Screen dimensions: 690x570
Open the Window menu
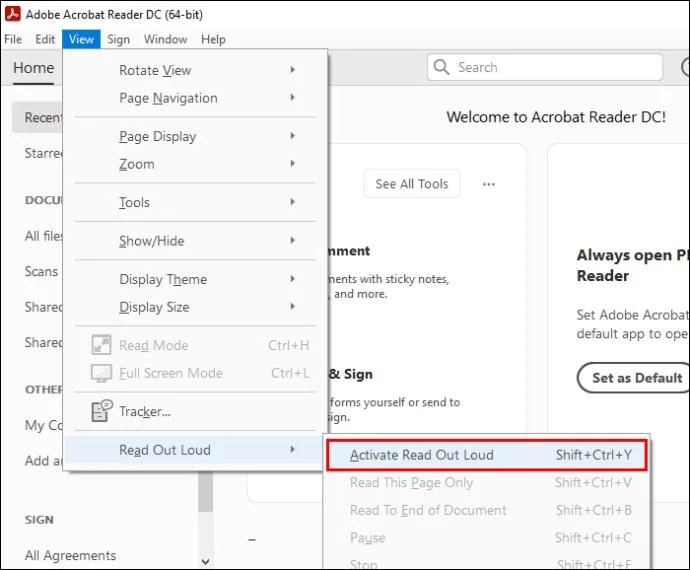point(165,39)
